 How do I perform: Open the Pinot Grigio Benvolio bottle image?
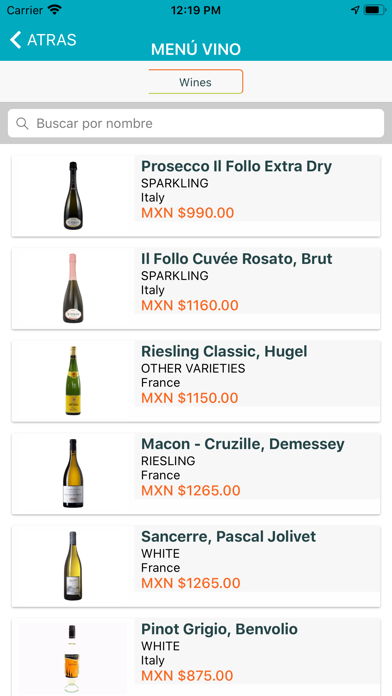pyautogui.click(x=73, y=658)
